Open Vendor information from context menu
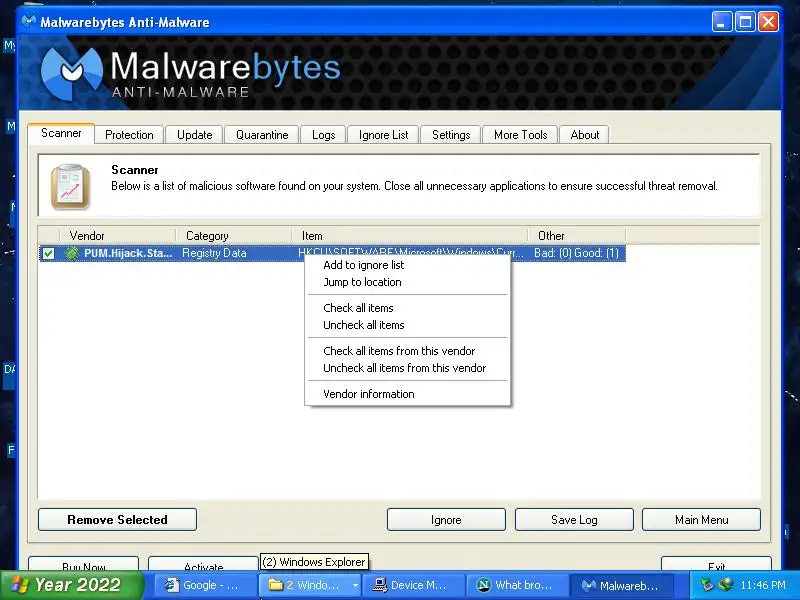 [x=408, y=394]
